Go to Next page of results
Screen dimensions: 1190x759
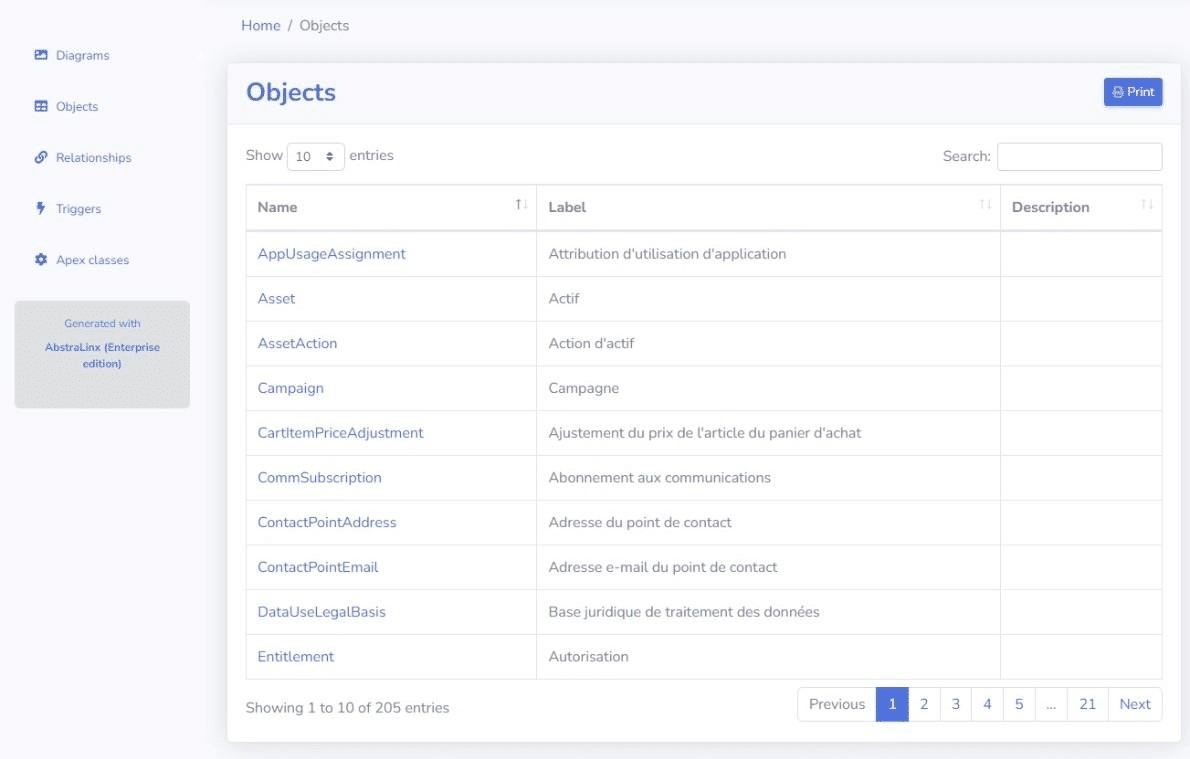click(1135, 704)
